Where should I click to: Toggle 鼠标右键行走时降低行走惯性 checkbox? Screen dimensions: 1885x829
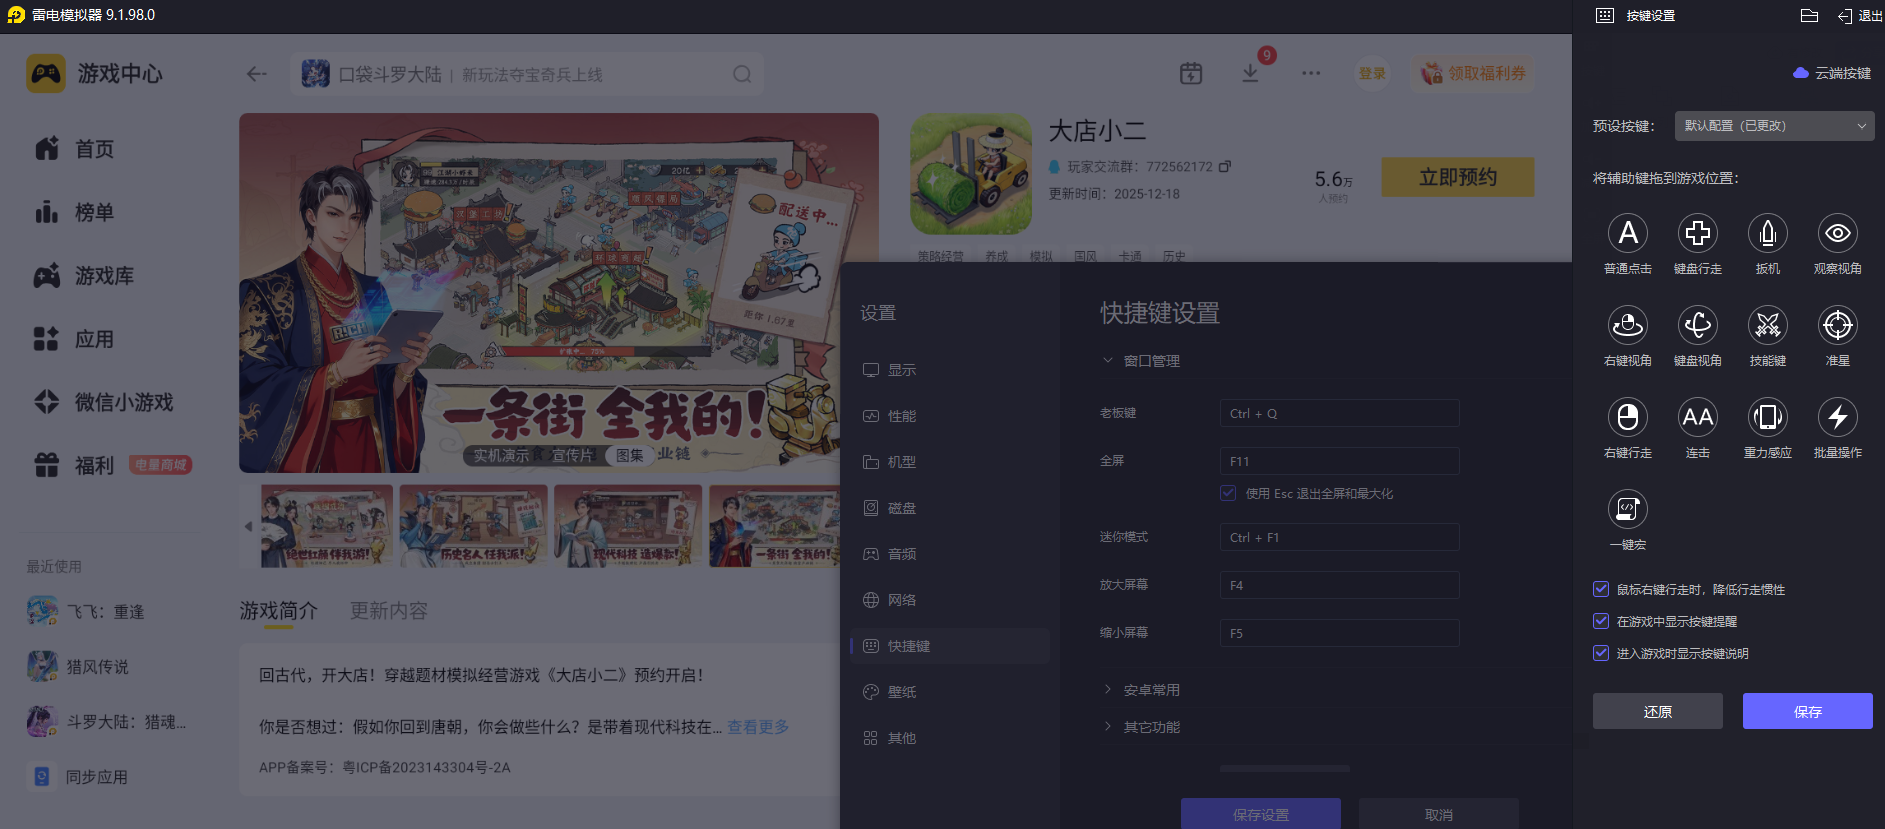click(1601, 590)
